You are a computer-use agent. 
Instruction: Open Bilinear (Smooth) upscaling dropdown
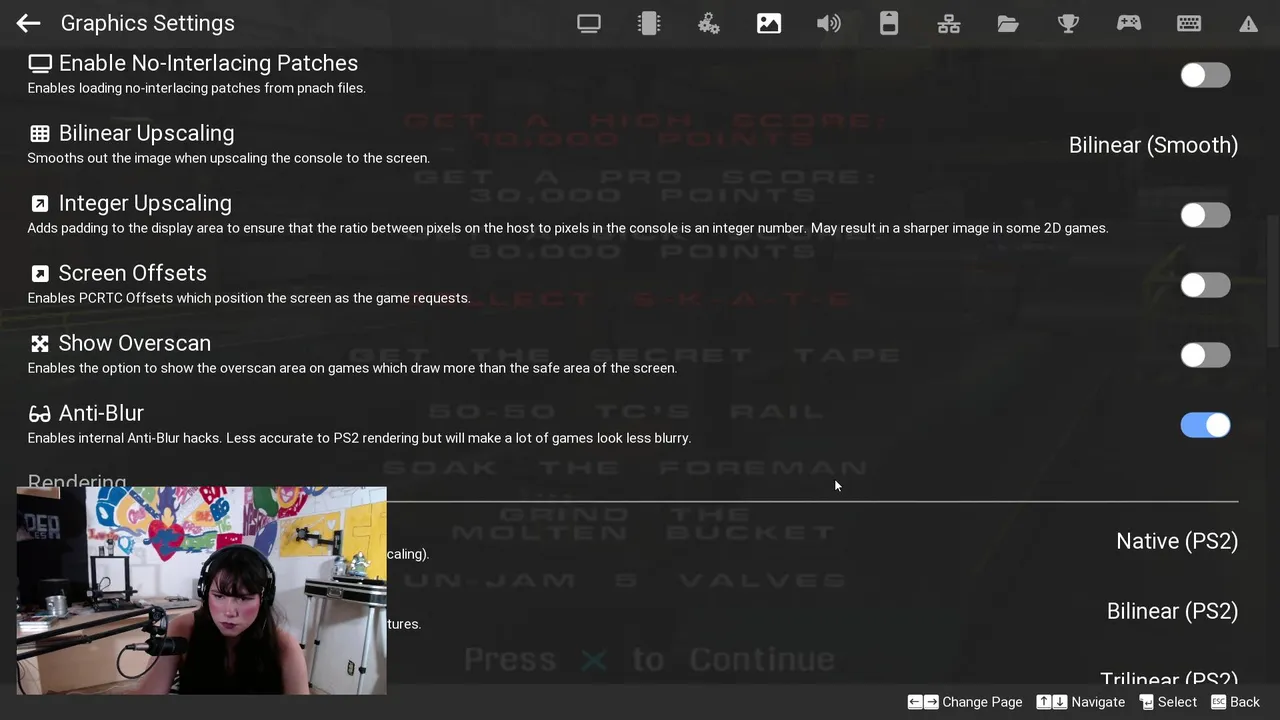coord(1153,145)
